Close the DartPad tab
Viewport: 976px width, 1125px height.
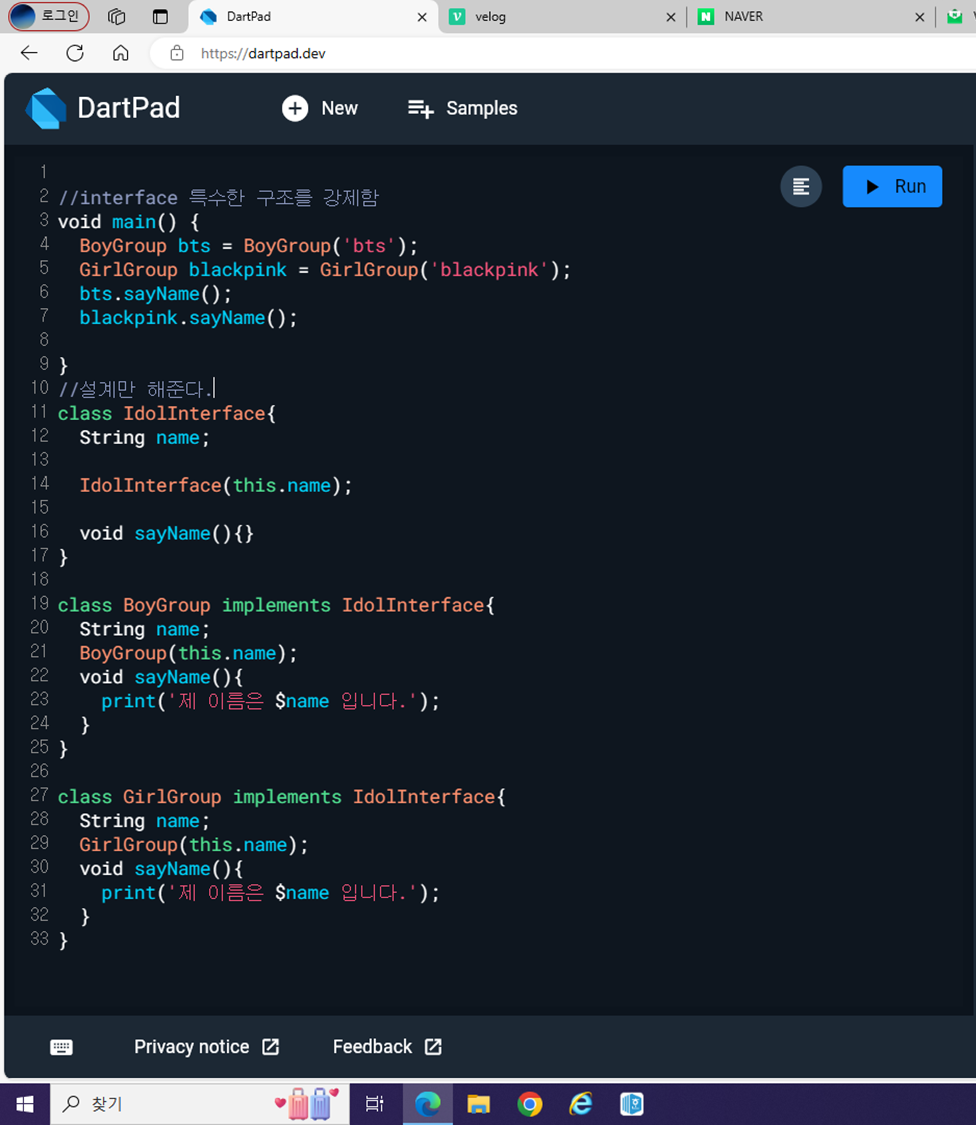tap(422, 17)
